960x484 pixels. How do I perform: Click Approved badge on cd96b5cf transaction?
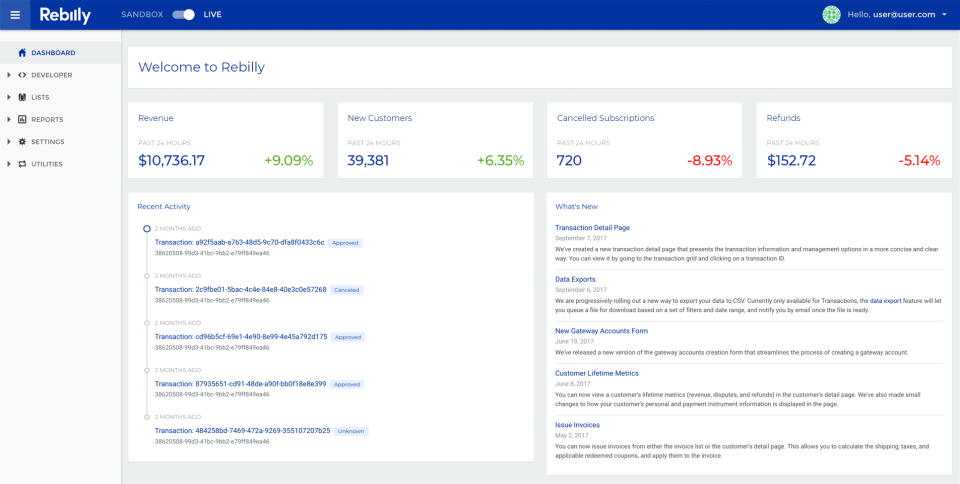coord(348,337)
